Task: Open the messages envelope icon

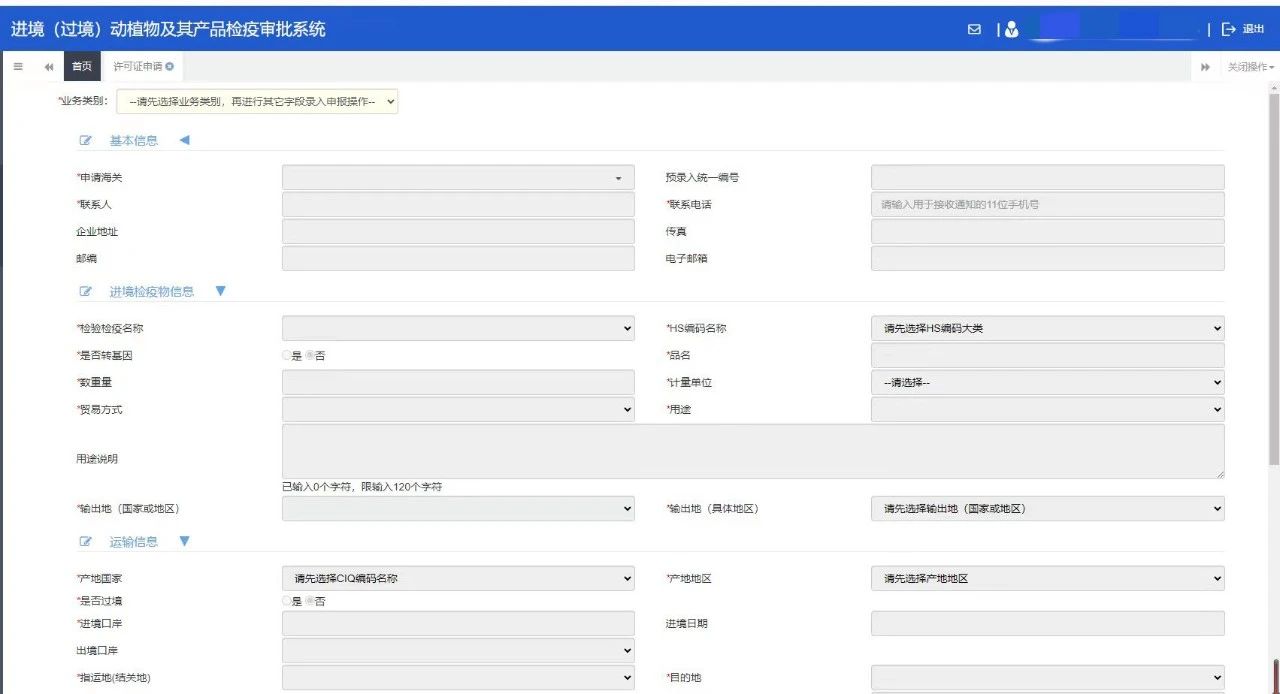Action: point(974,30)
